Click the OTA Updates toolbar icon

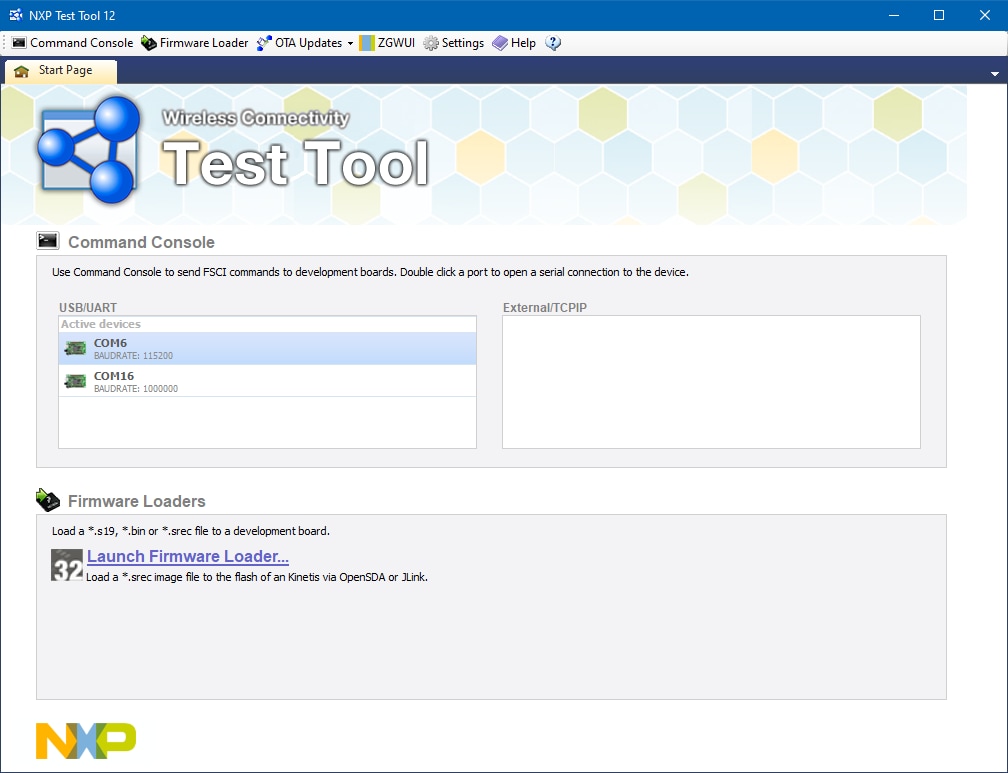[264, 43]
